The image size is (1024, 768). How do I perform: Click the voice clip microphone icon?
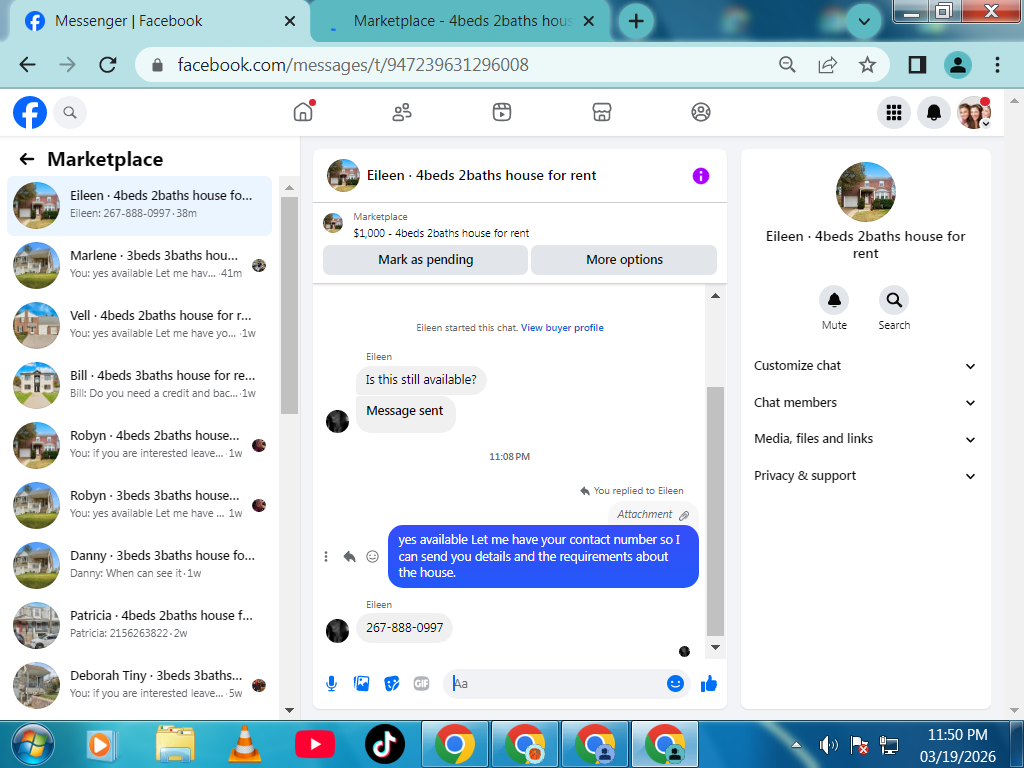click(332, 684)
